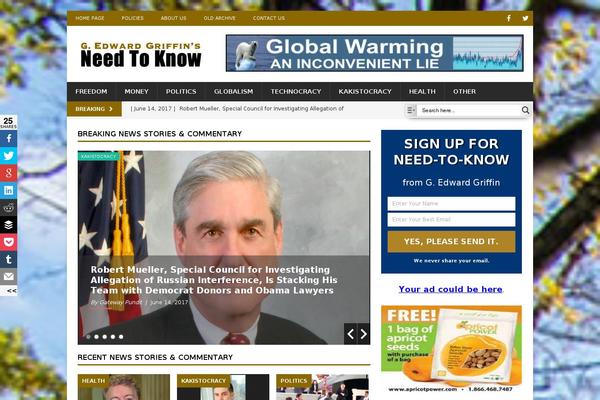This screenshot has height=400, width=600.
Task: Open the Politics category in main nav
Action: pyautogui.click(x=181, y=91)
